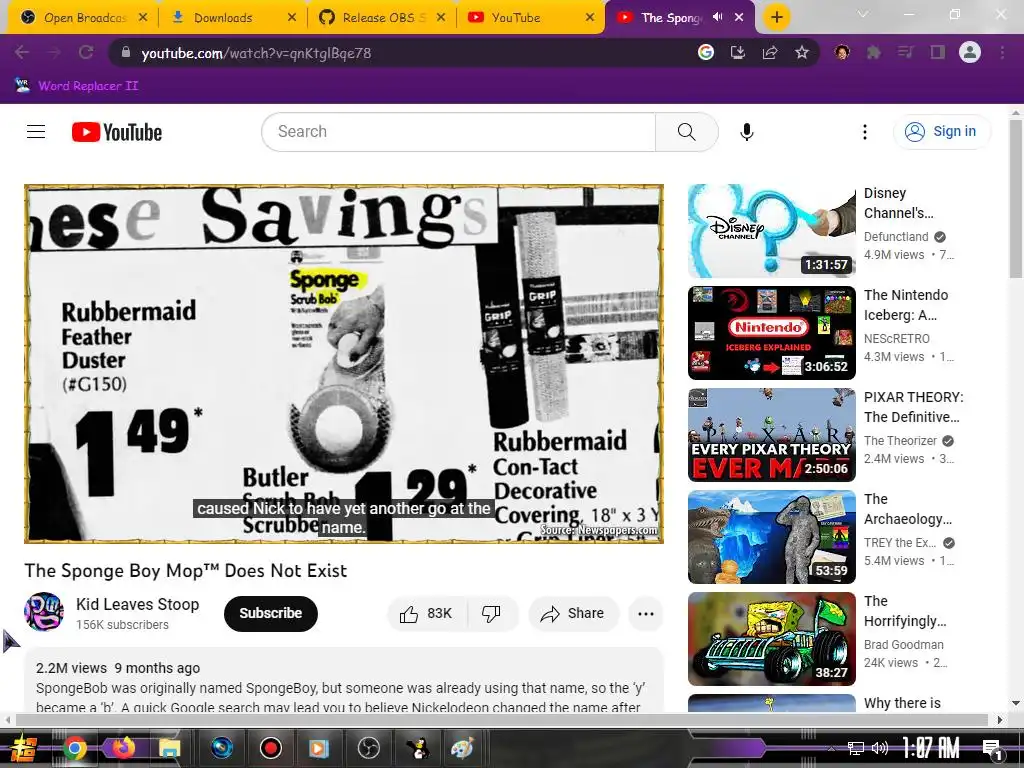Visit the NEScRETRO channel
This screenshot has height=768, width=1024.
pyautogui.click(x=897, y=338)
